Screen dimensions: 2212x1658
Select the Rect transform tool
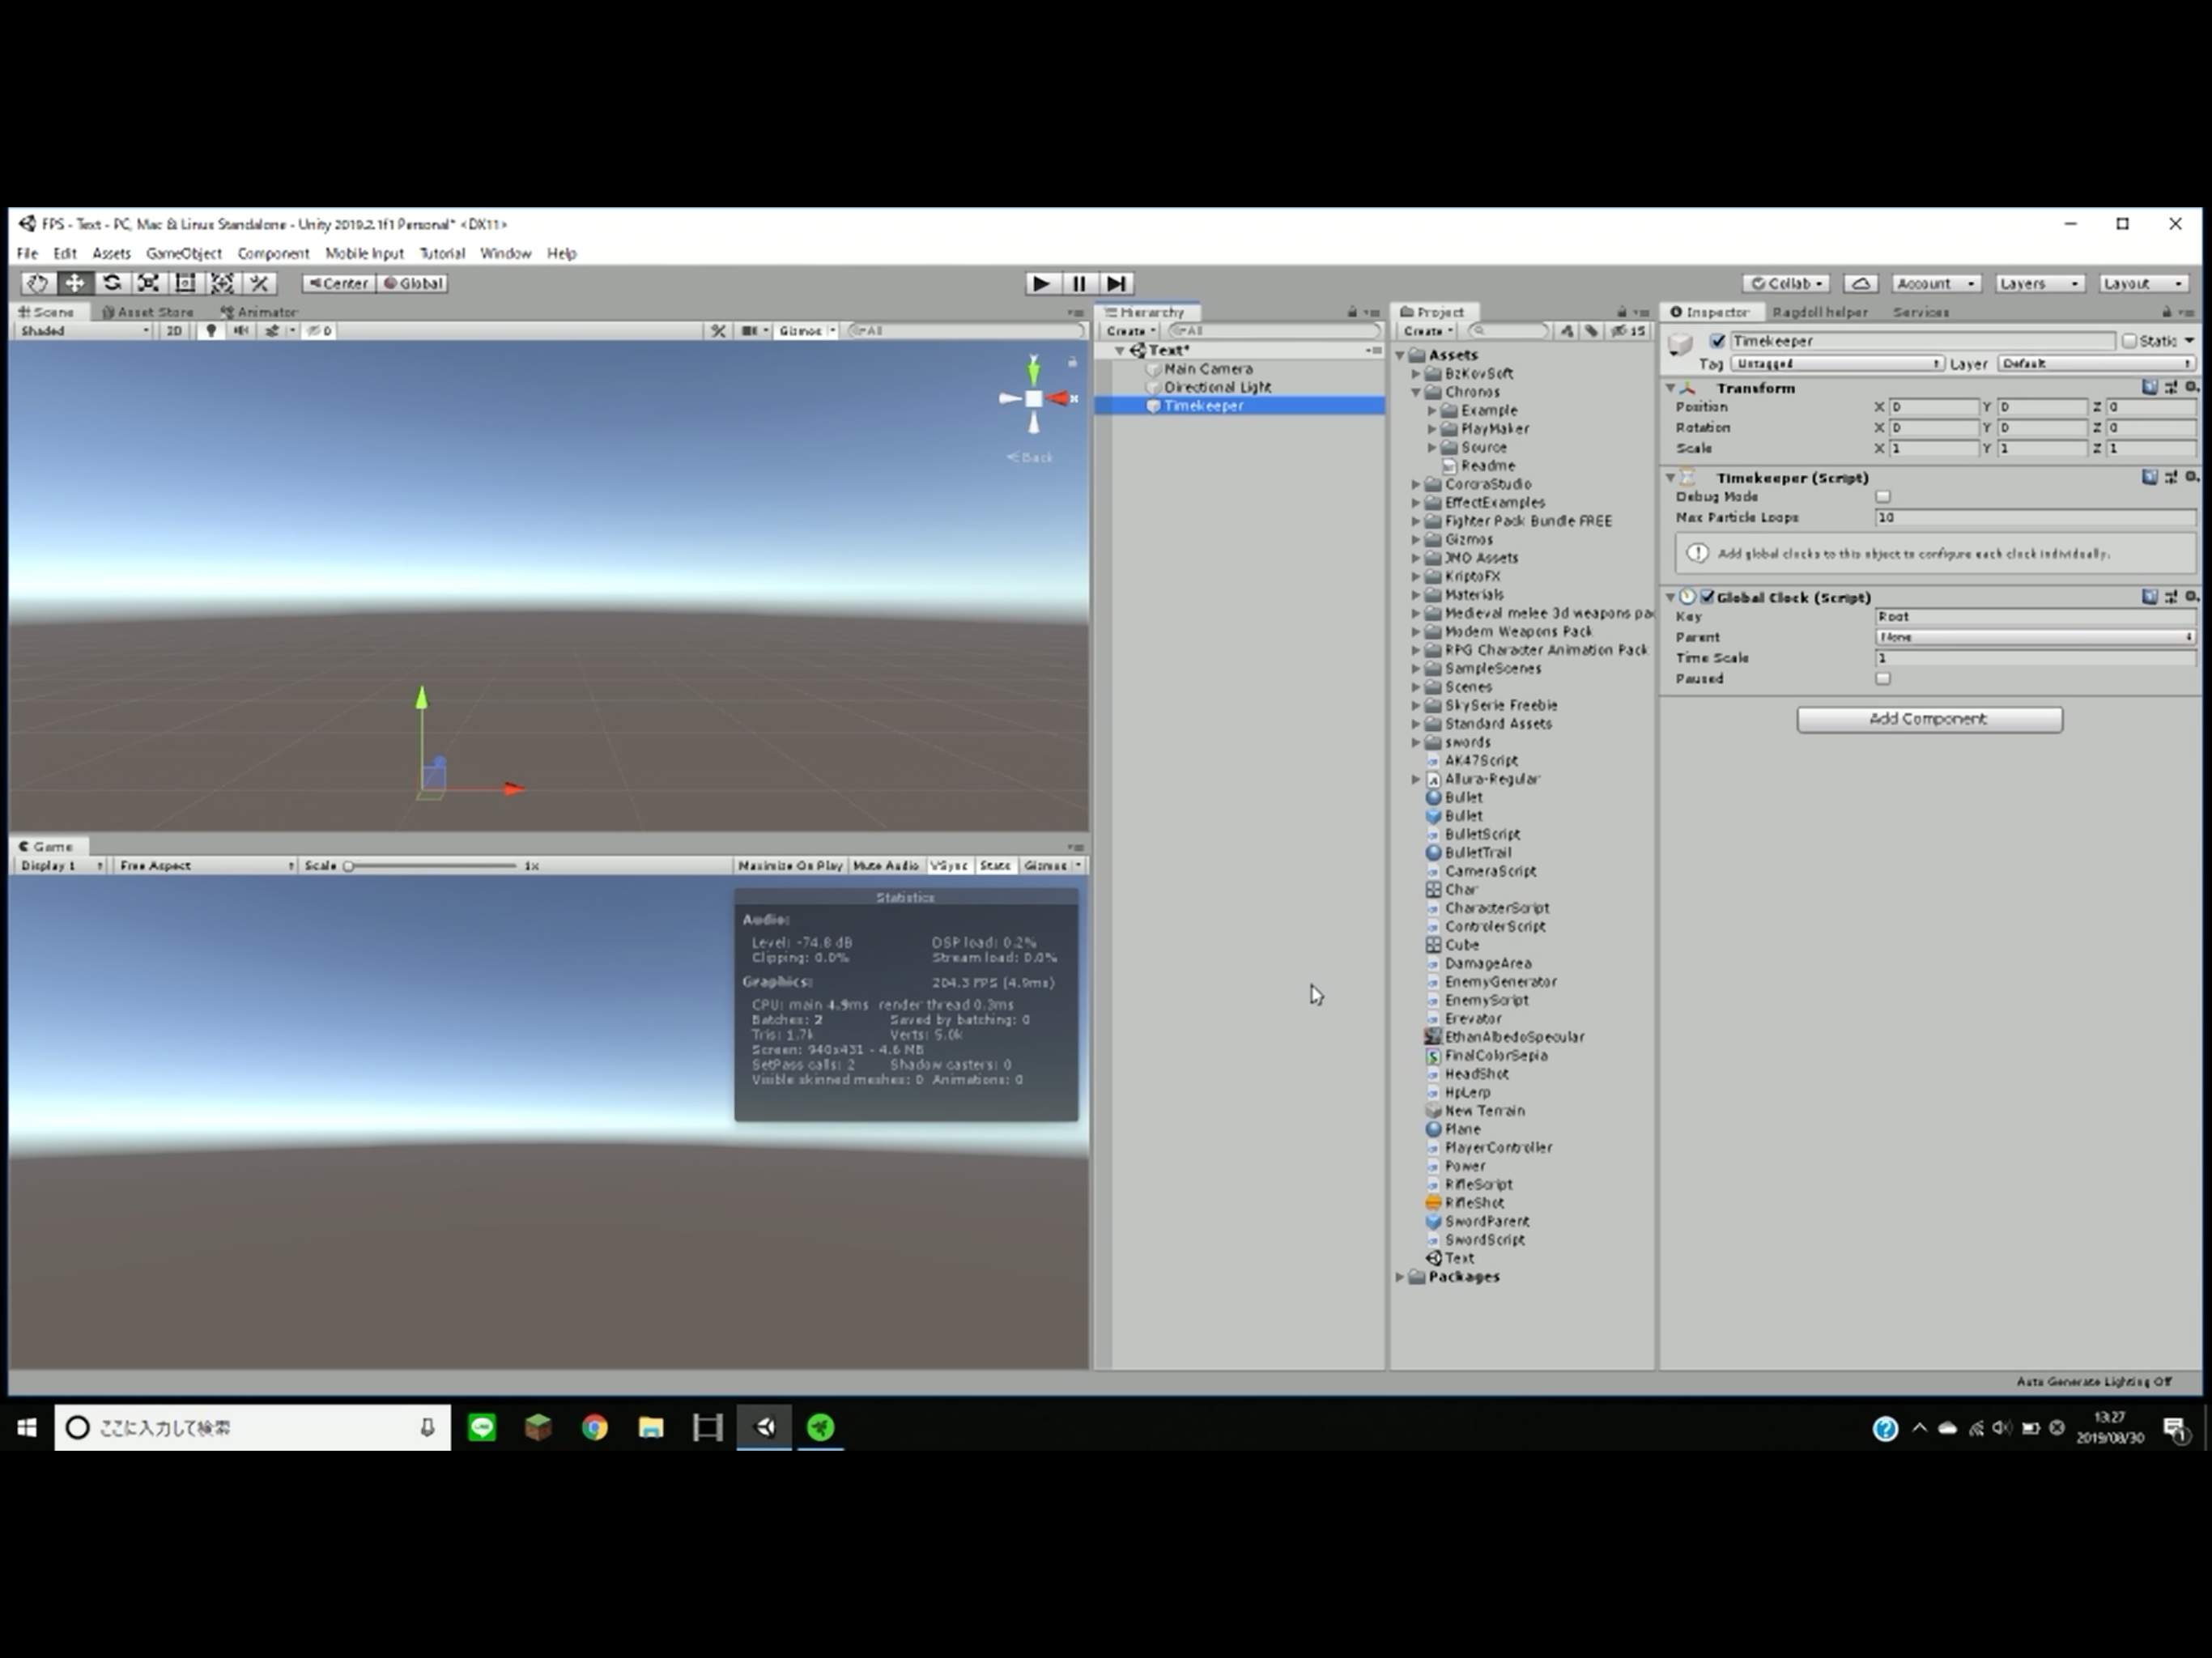[185, 283]
